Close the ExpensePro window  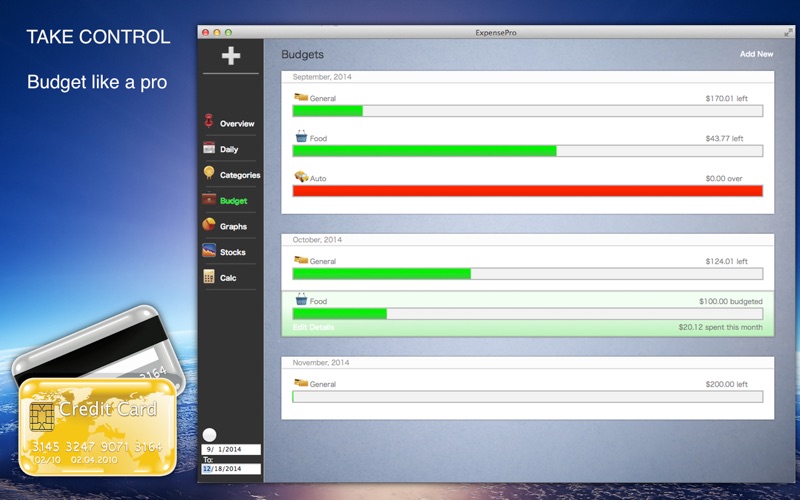click(x=206, y=32)
